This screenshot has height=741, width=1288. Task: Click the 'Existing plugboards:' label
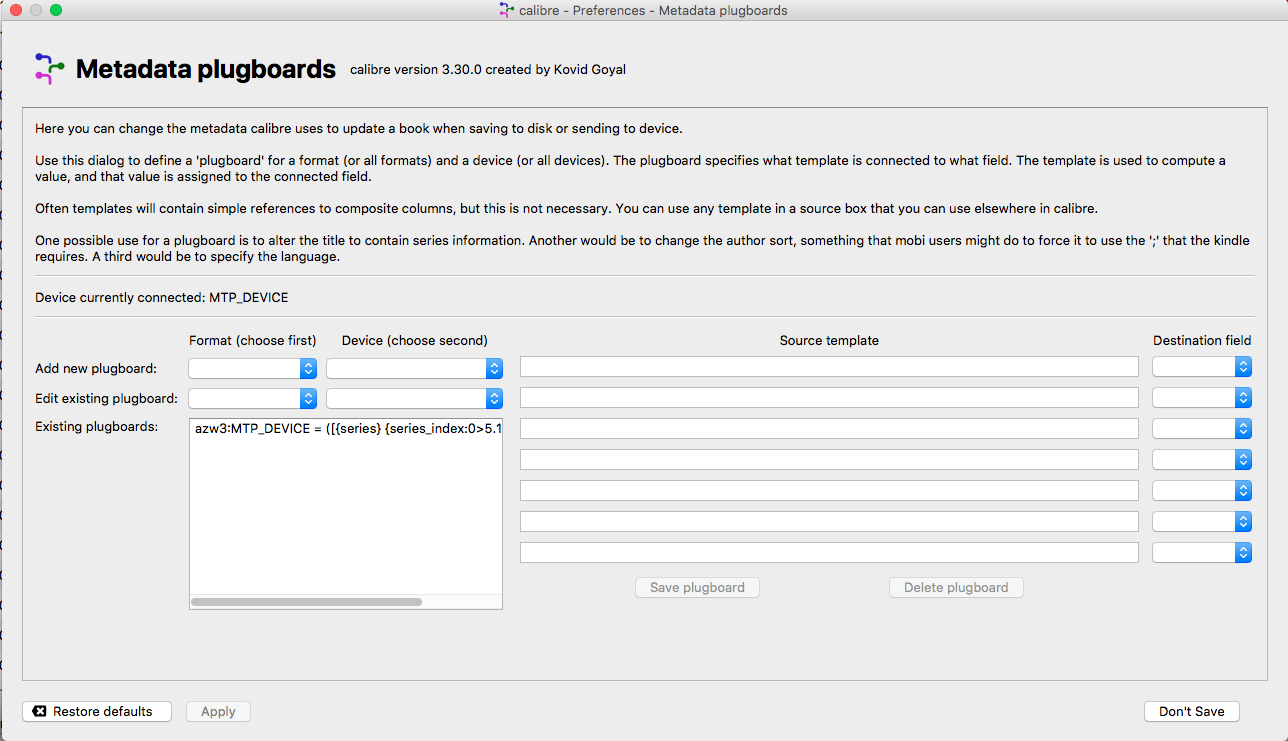96,428
